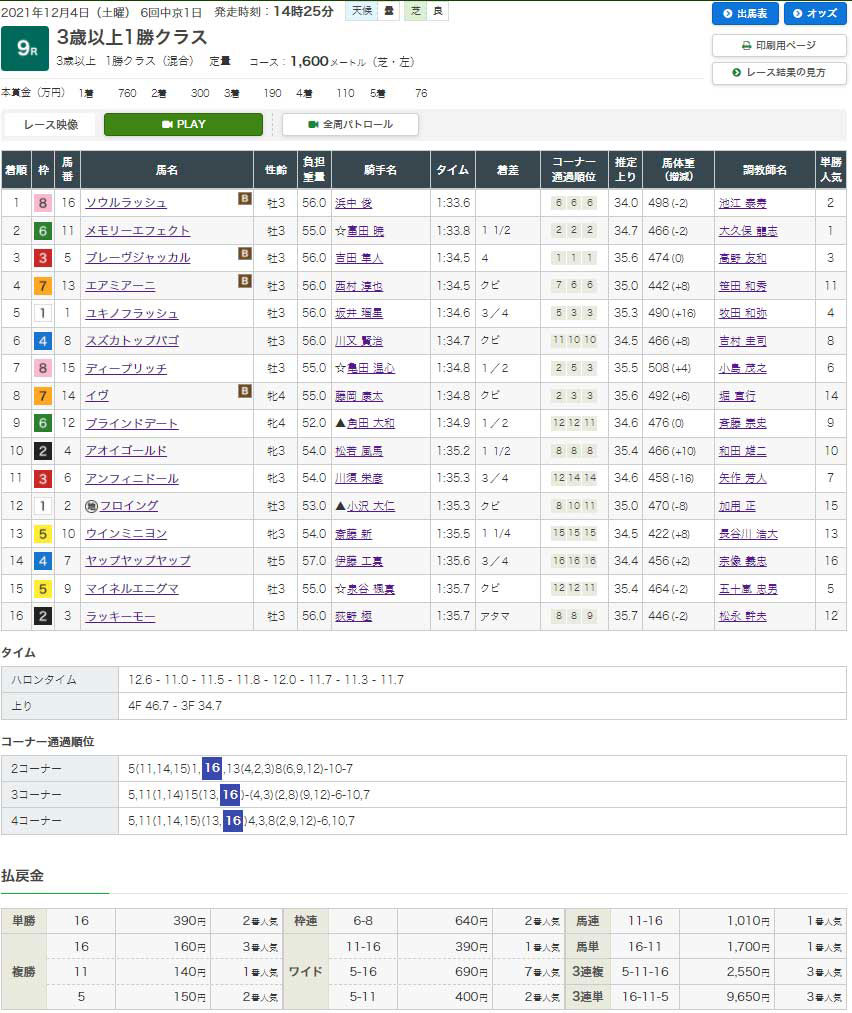Open the 印刷用ページ print view
Image resolution: width=852 pixels, height=1013 pixels.
[x=779, y=45]
